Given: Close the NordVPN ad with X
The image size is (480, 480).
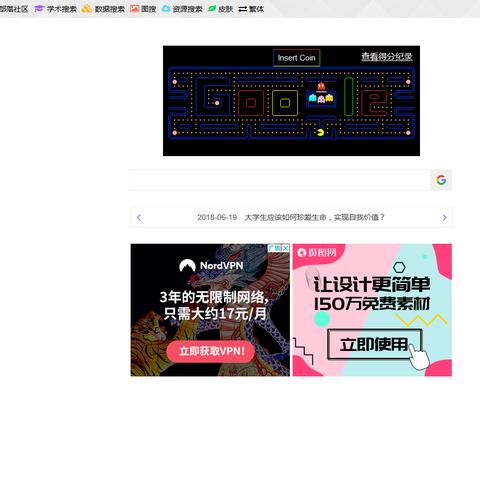Looking at the screenshot, I should [x=286, y=248].
